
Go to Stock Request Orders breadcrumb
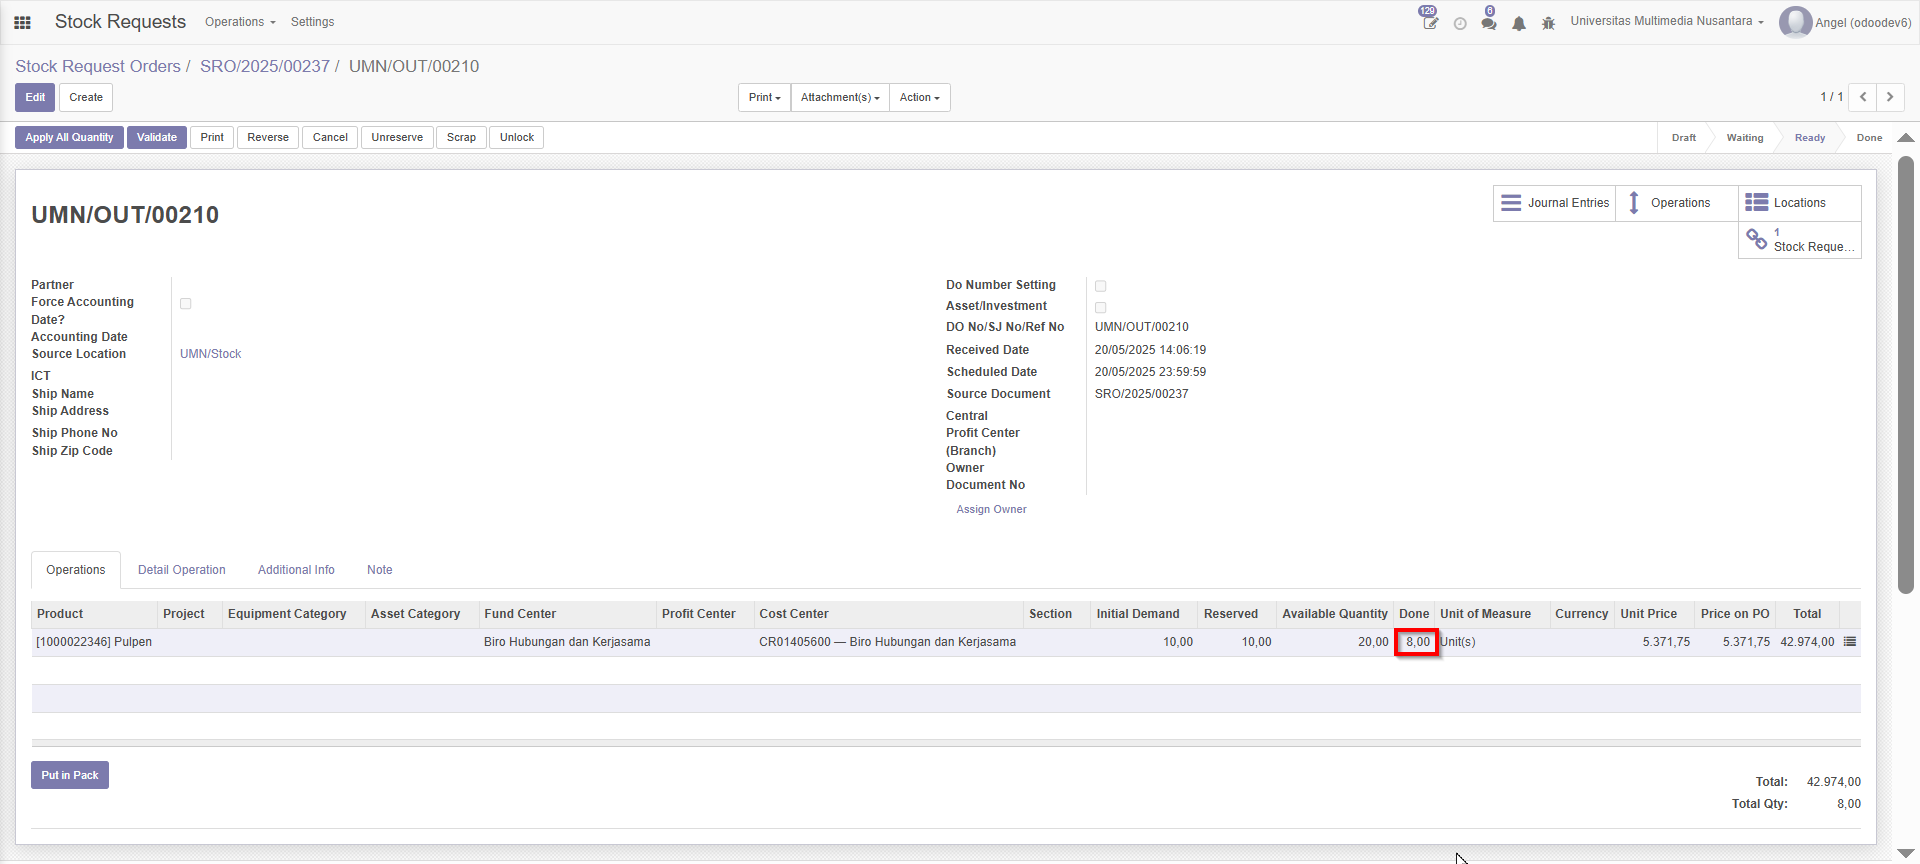tap(98, 66)
